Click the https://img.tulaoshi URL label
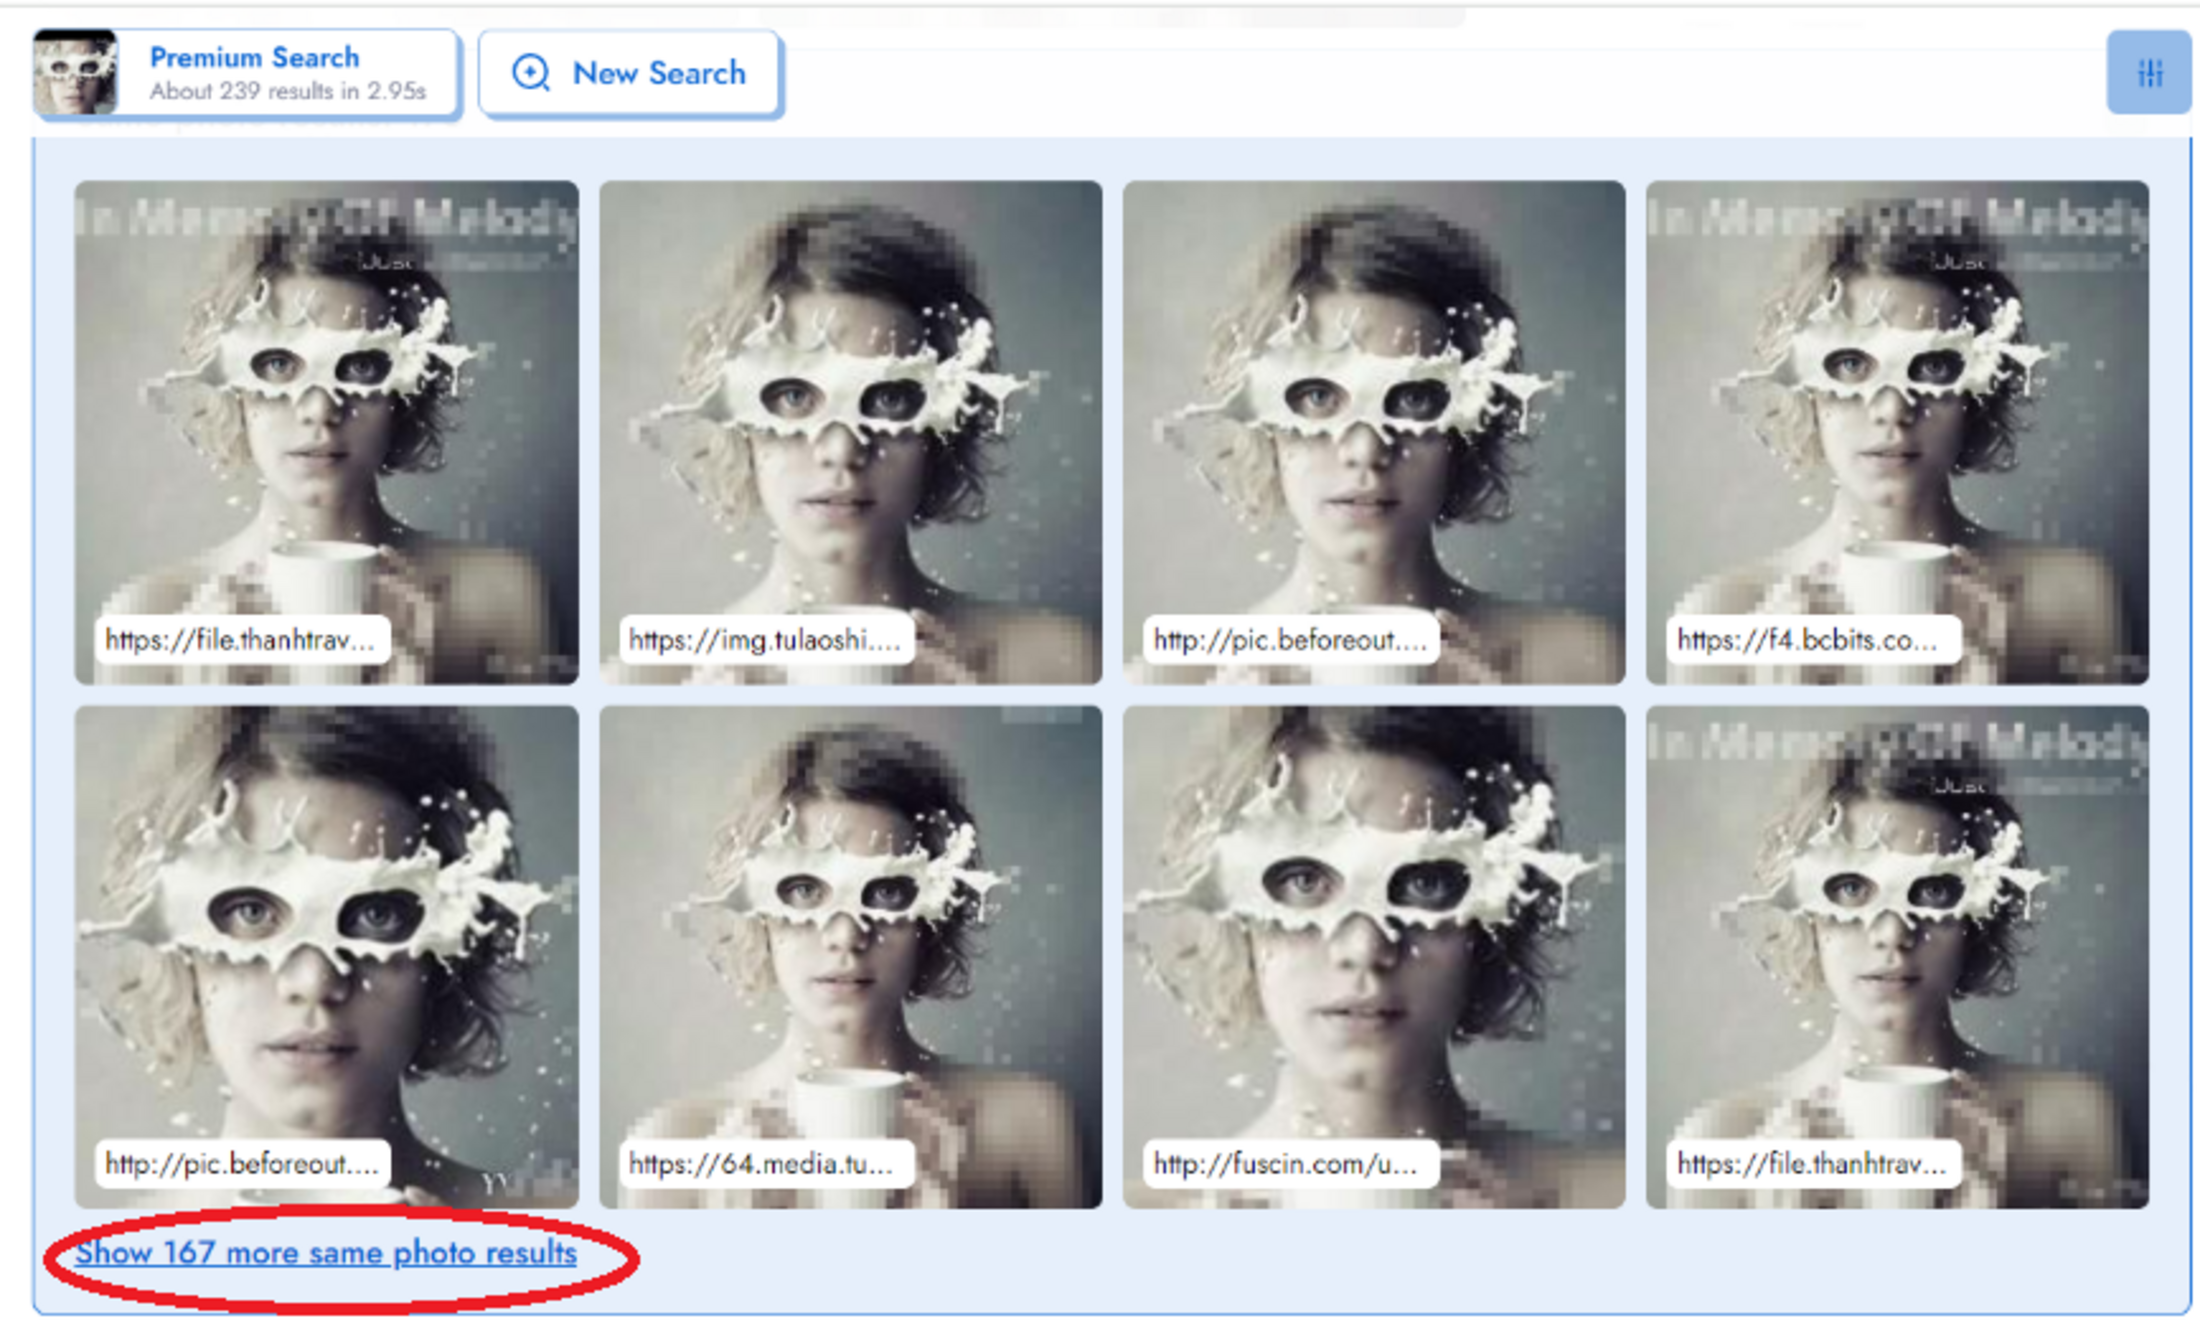Screen dimensions: 2200x1336 coord(765,640)
